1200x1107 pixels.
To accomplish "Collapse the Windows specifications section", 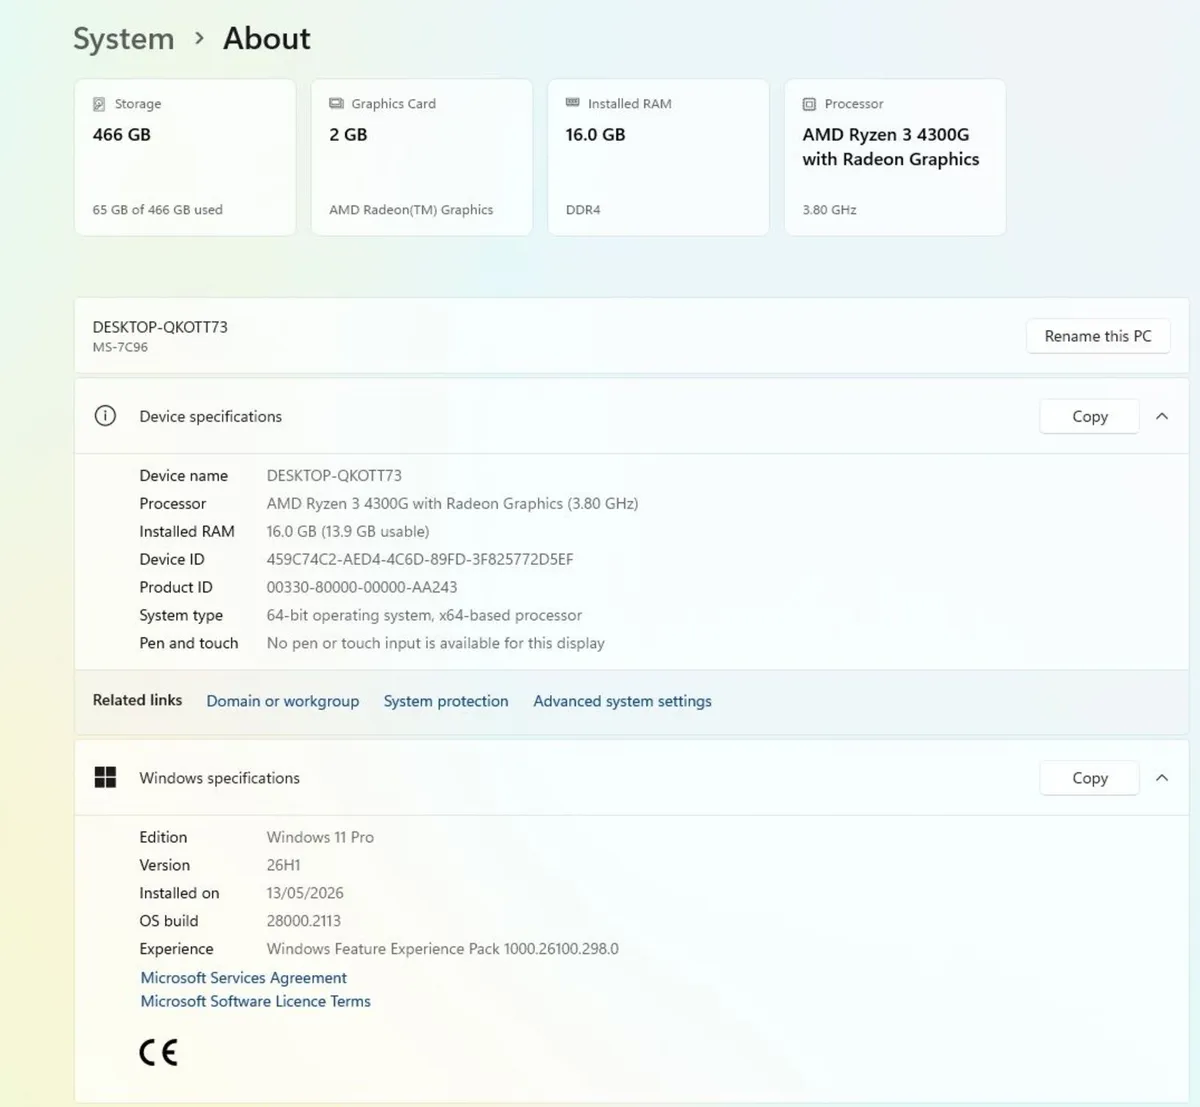I will point(1162,777).
